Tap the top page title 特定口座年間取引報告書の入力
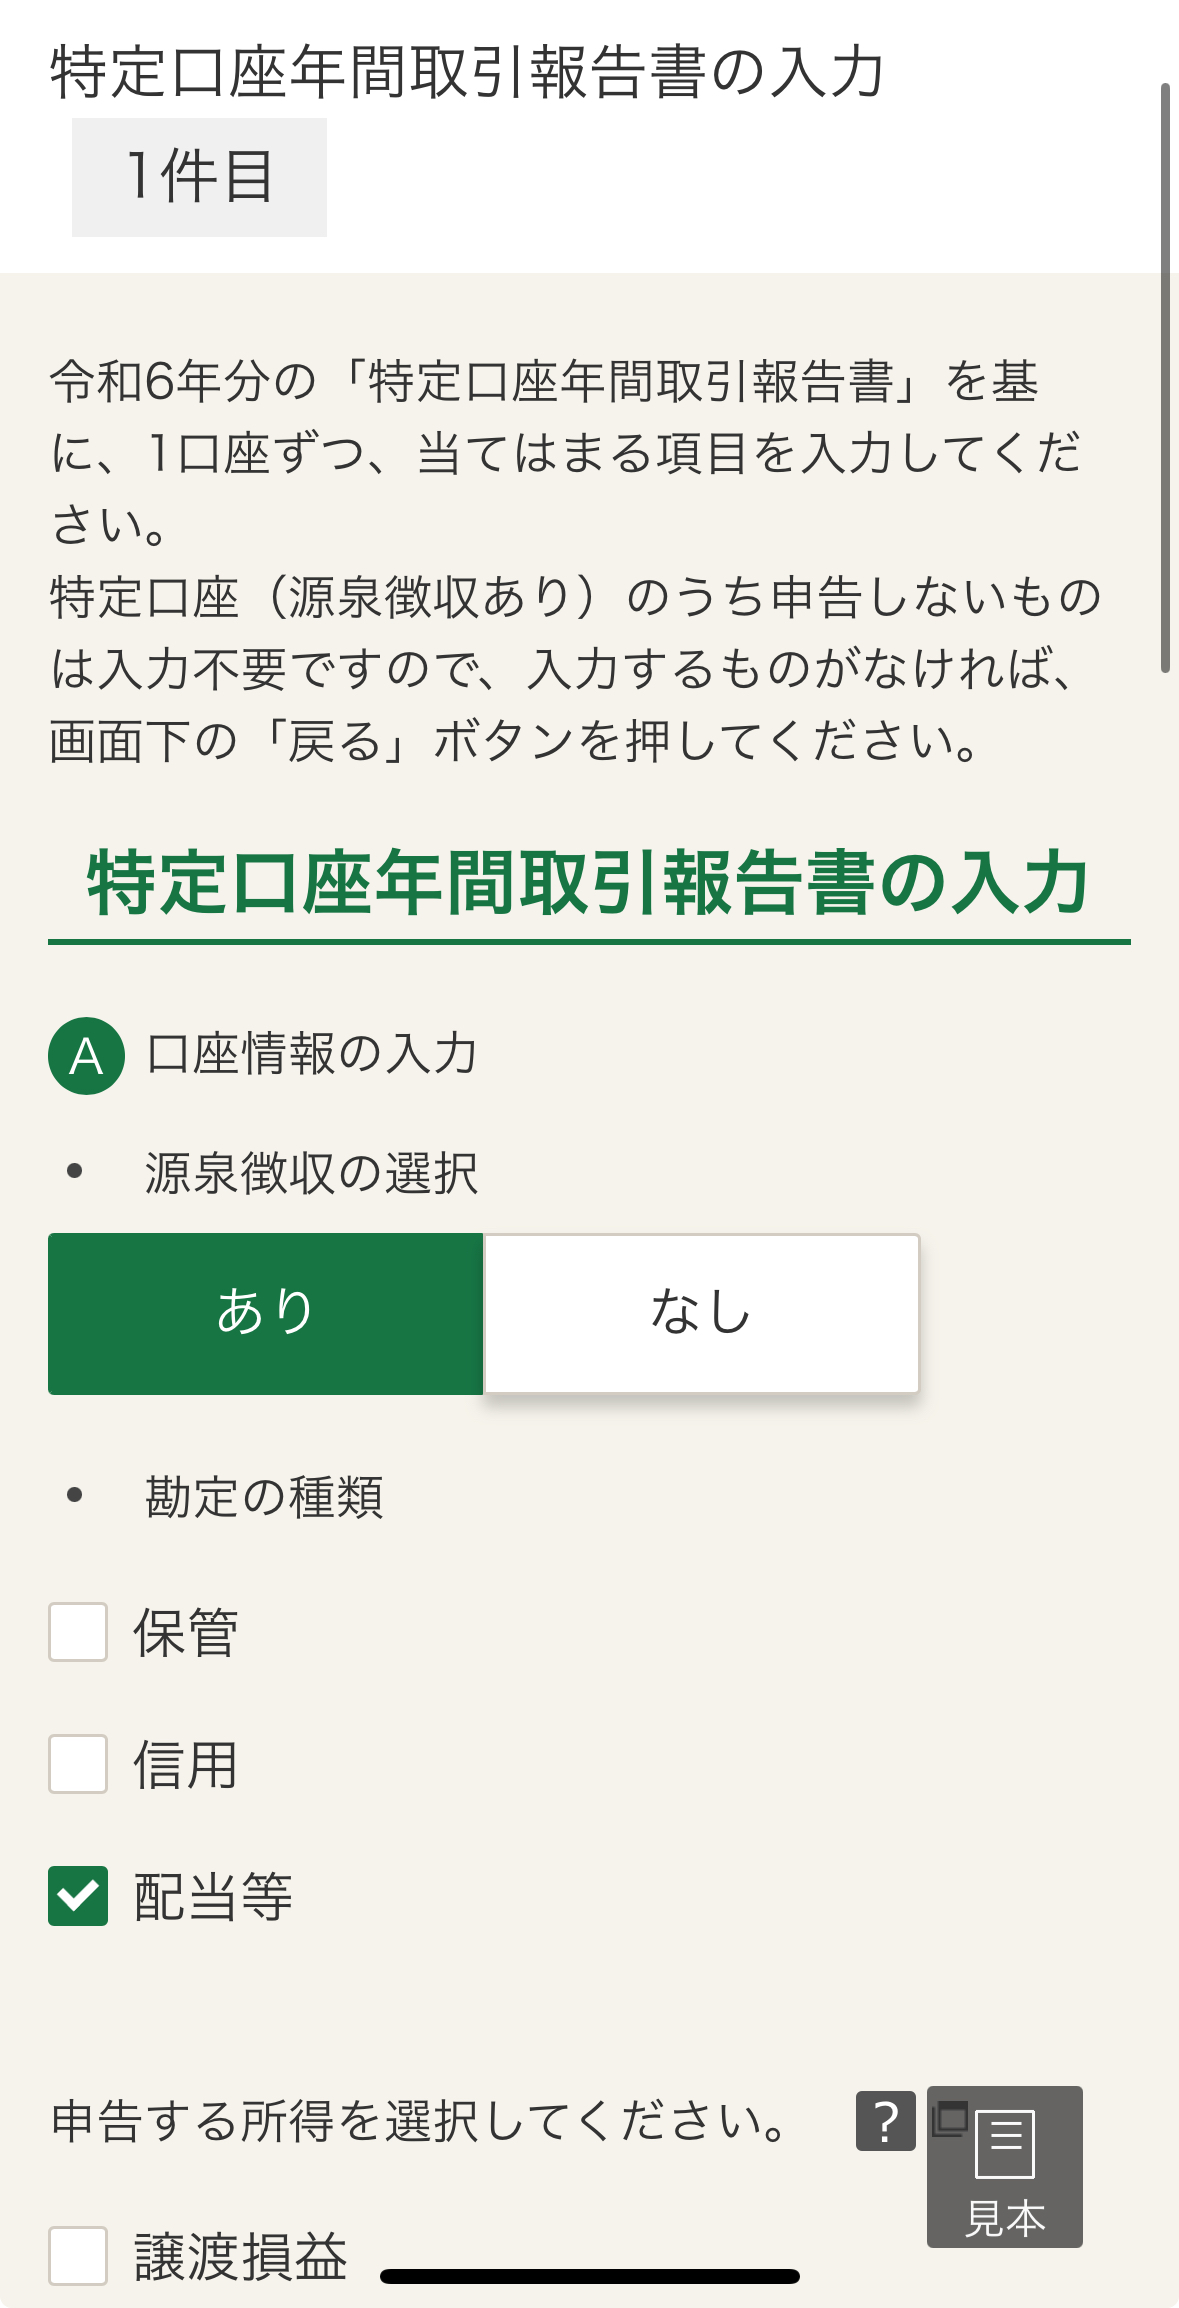 coord(467,72)
